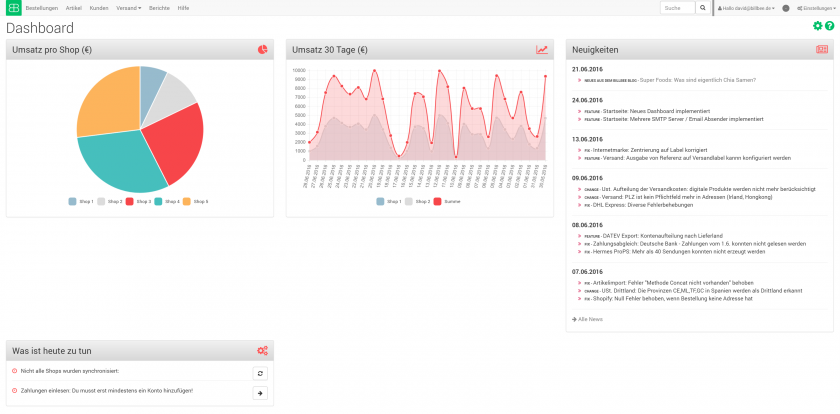
Task: Toggle Shop 5 in pie chart legend
Action: (x=196, y=201)
